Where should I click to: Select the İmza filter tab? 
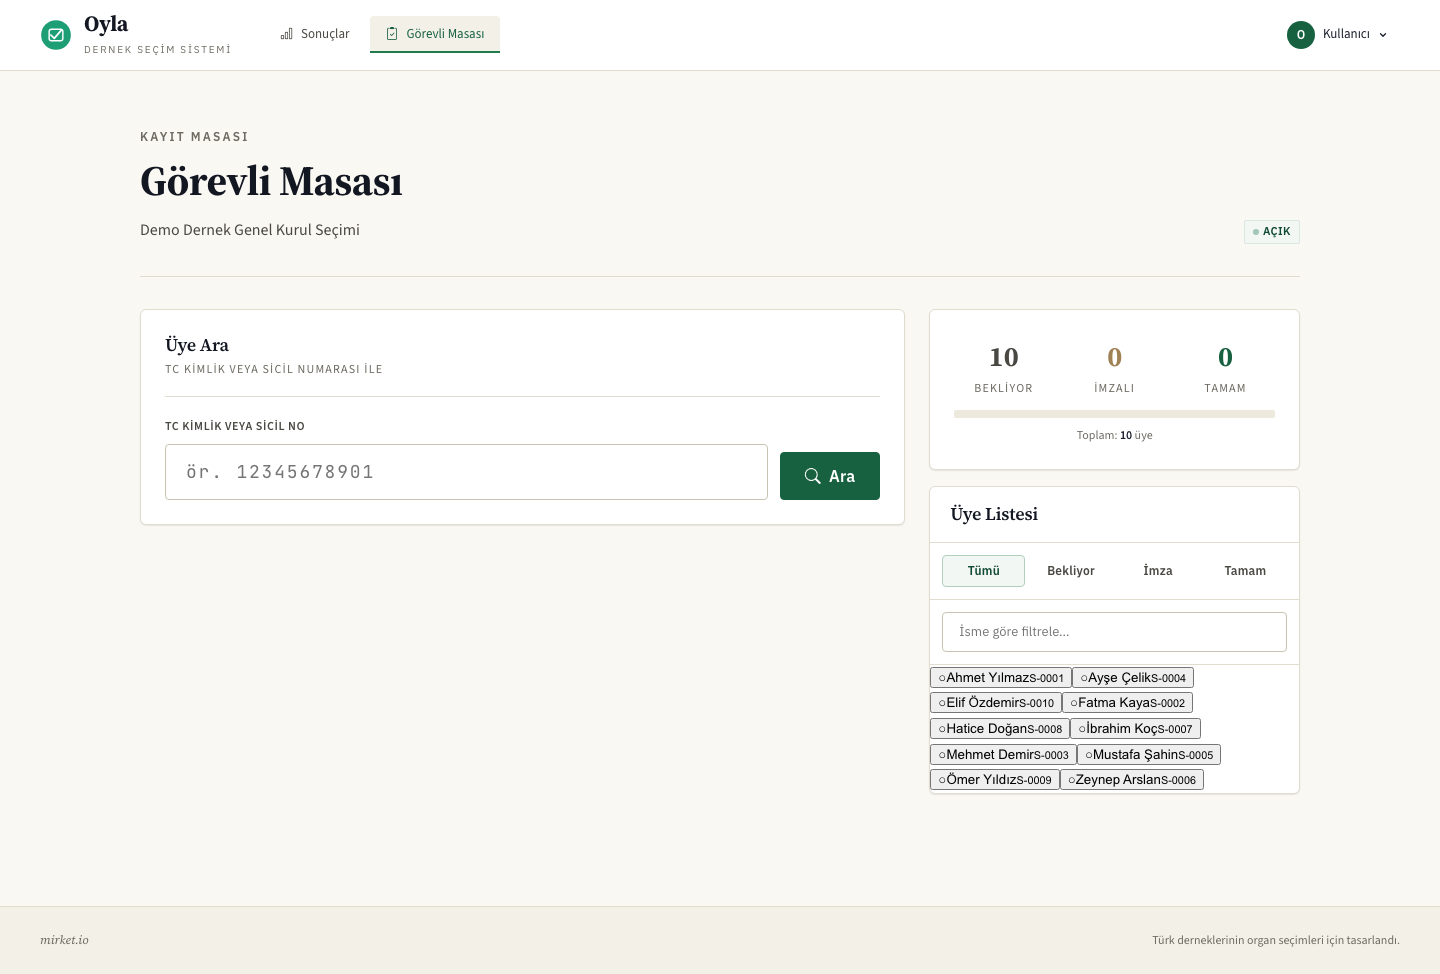coord(1158,571)
